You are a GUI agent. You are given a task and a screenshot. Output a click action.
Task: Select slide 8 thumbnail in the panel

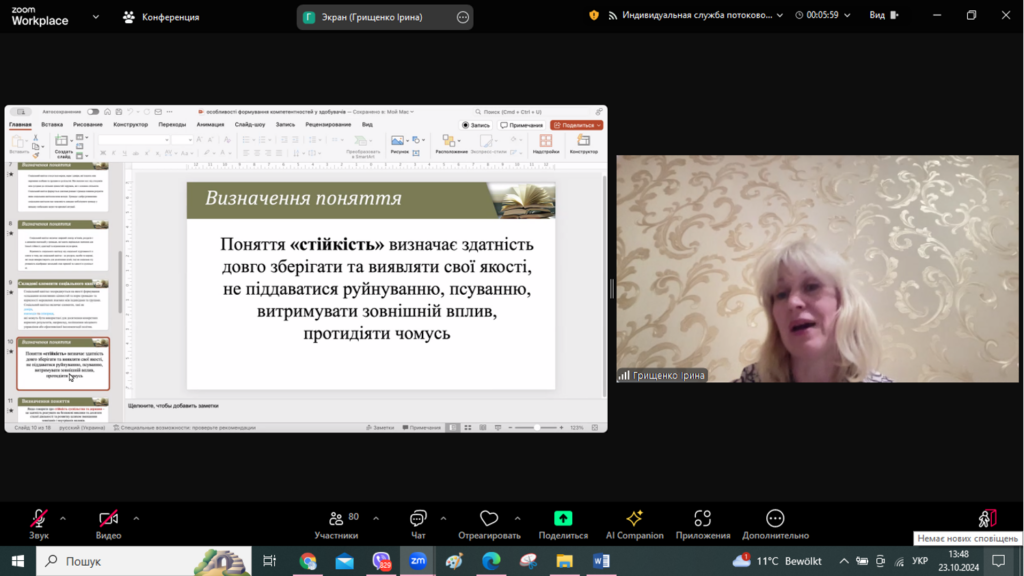tap(63, 246)
